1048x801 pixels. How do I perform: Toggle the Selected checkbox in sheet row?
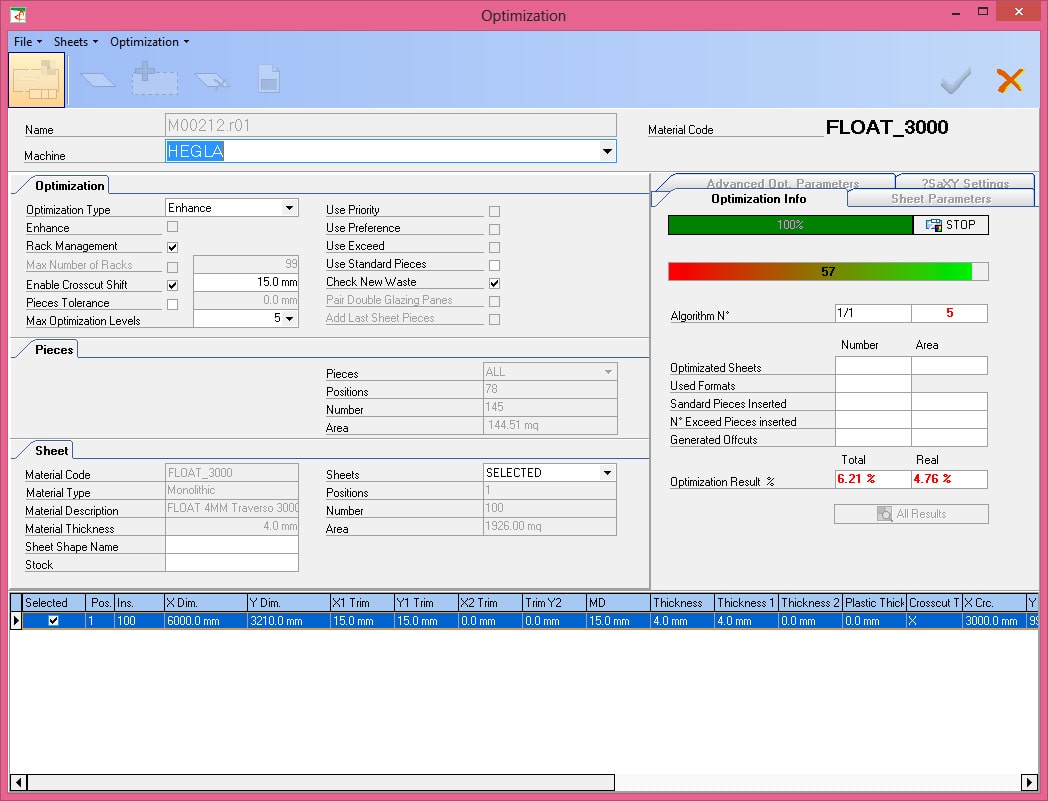point(53,620)
